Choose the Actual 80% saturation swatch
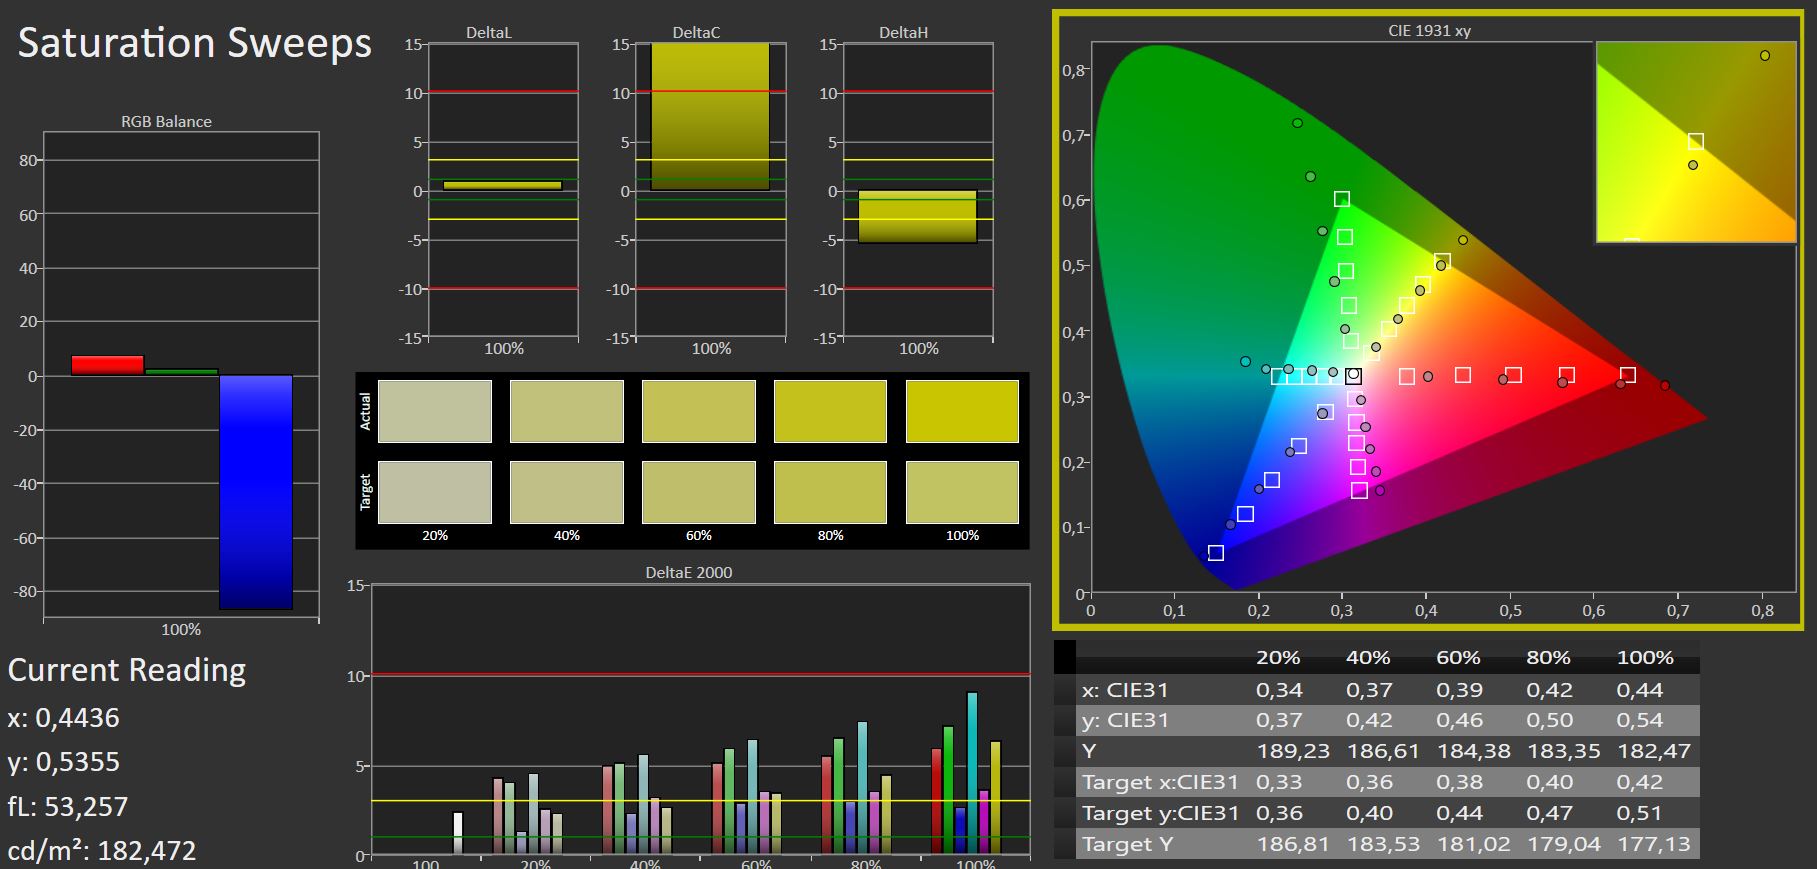Screen dimensions: 1817x869 (x=830, y=411)
